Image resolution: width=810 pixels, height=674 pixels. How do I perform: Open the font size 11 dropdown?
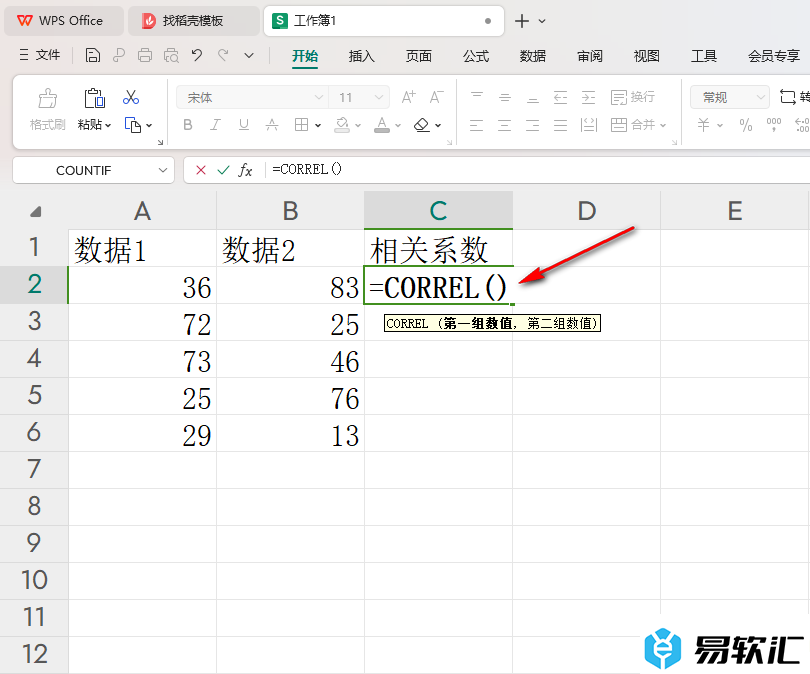coord(379,97)
